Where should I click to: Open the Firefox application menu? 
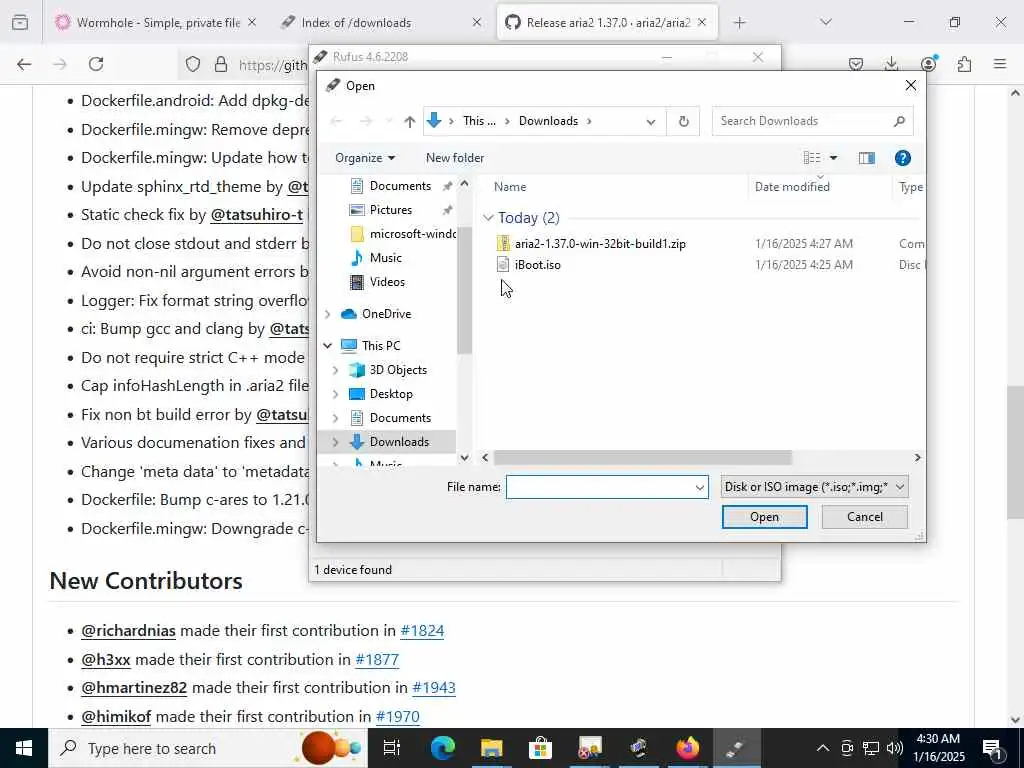coord(1000,64)
